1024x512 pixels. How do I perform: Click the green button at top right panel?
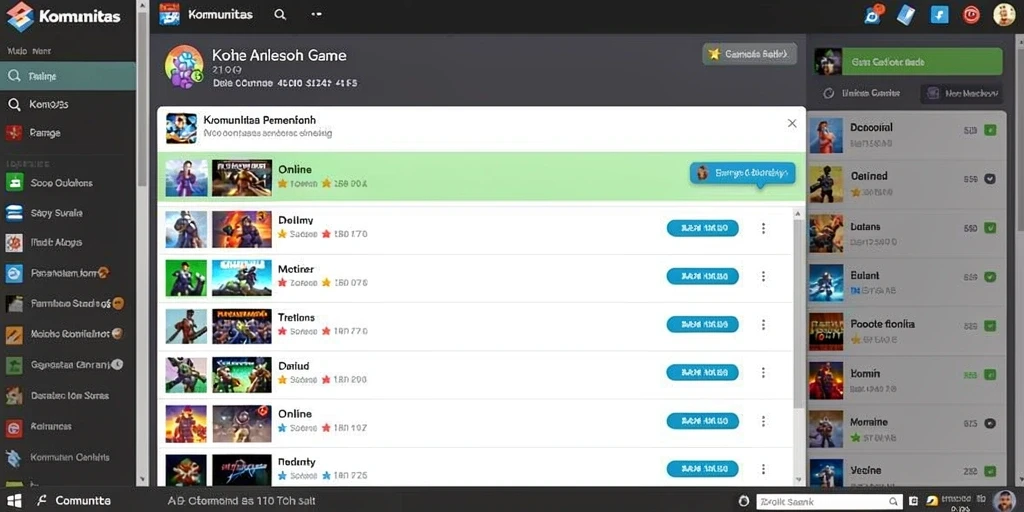pyautogui.click(x=908, y=62)
